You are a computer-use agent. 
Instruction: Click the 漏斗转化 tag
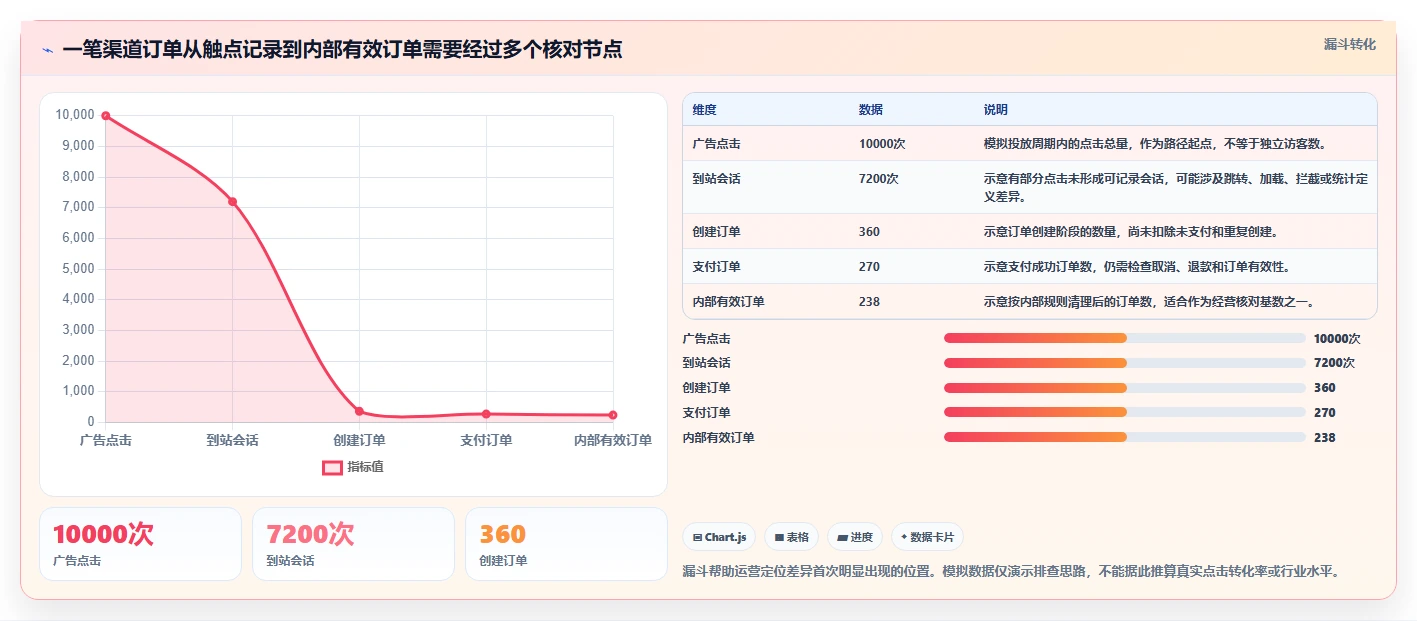click(1349, 44)
